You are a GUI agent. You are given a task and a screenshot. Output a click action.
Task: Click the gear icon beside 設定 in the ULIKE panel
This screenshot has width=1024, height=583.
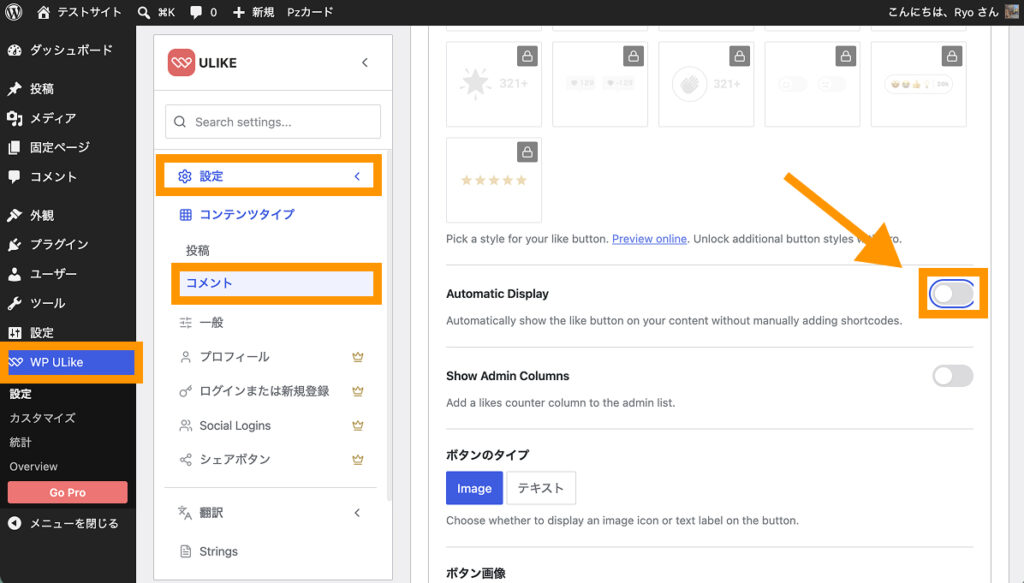click(185, 176)
